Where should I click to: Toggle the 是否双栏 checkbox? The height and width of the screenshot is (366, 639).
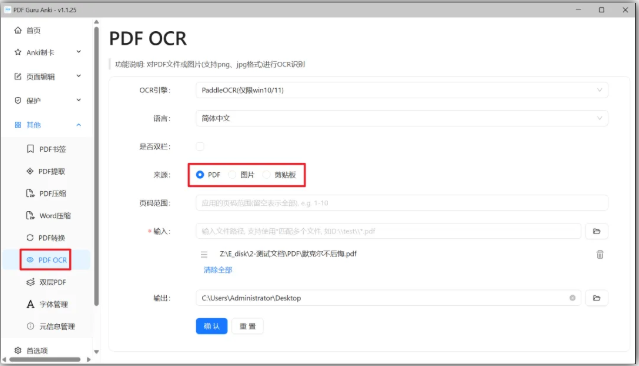point(200,146)
